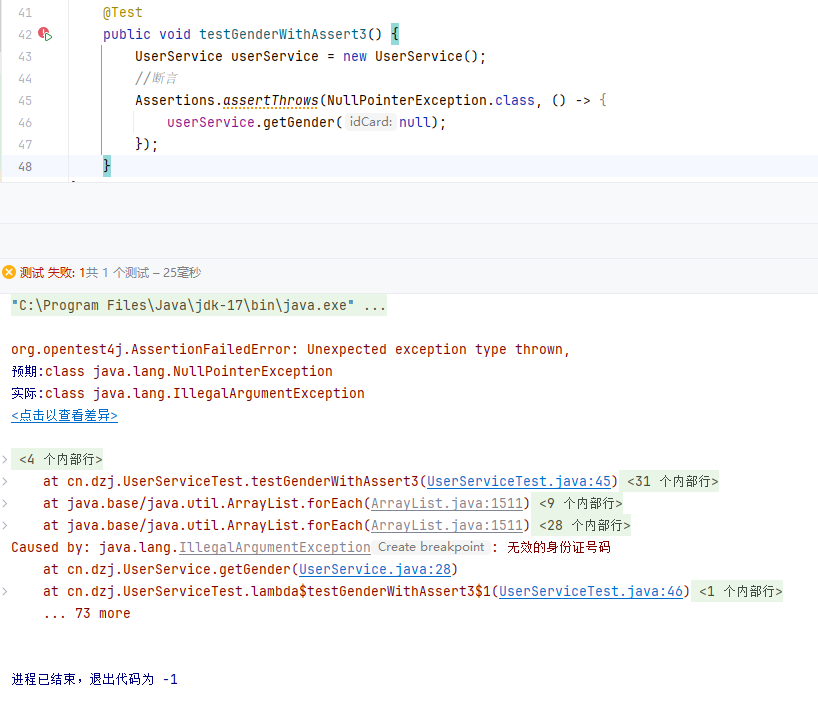Expand the 1 个内部行 folded label
The image size is (818, 701).
click(740, 591)
